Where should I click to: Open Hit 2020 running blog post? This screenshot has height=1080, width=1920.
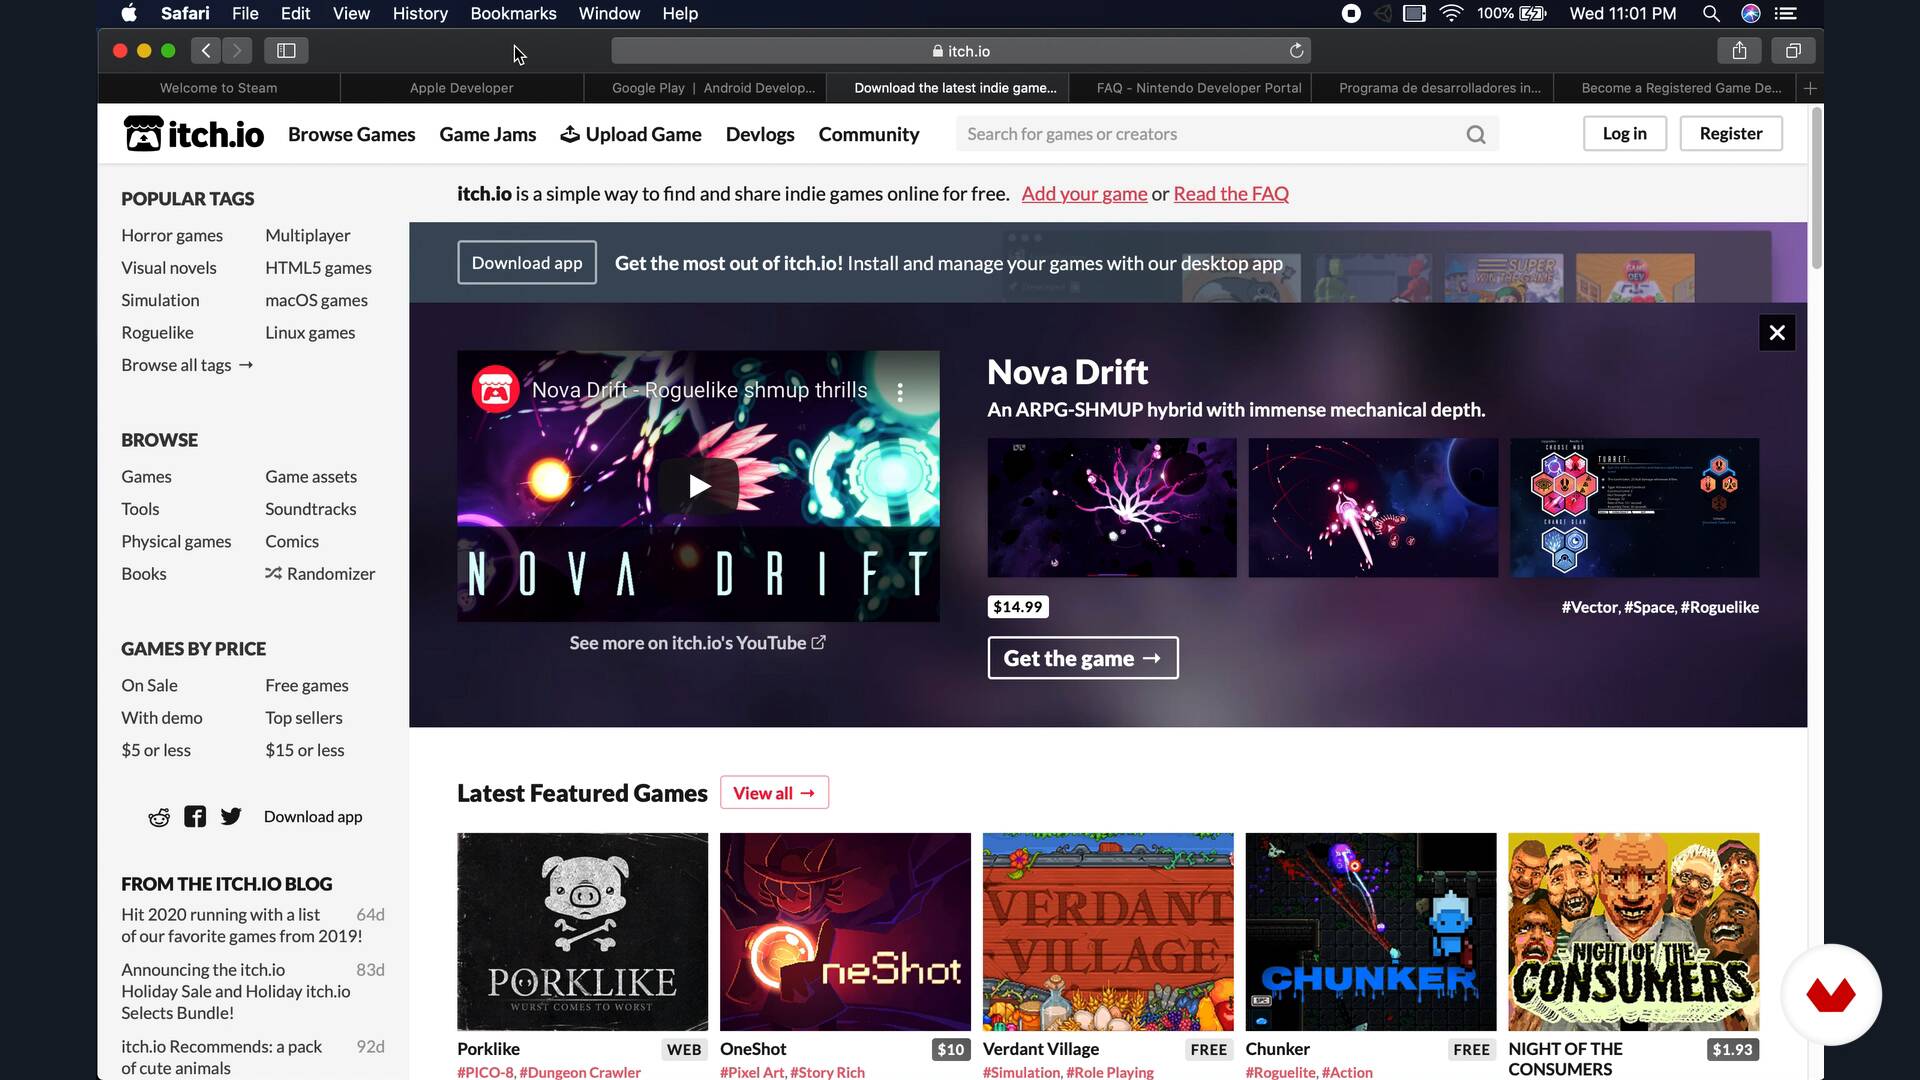[x=241, y=925]
